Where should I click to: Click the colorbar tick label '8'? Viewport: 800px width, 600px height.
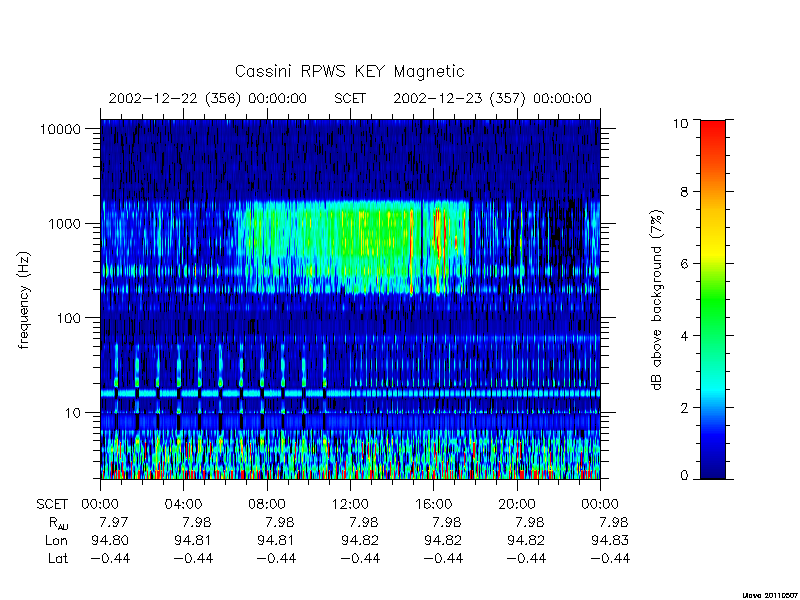click(x=684, y=191)
